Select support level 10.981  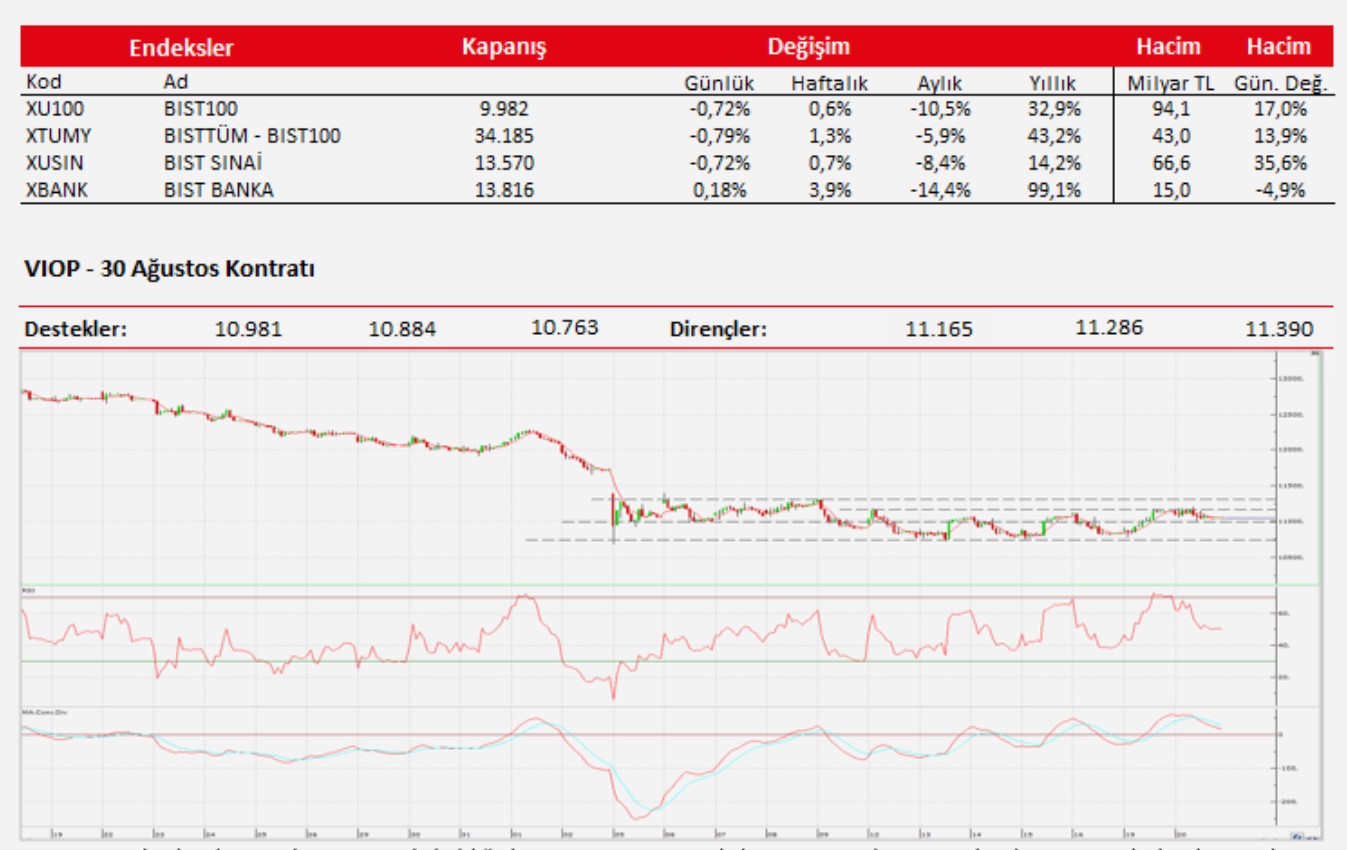click(248, 329)
